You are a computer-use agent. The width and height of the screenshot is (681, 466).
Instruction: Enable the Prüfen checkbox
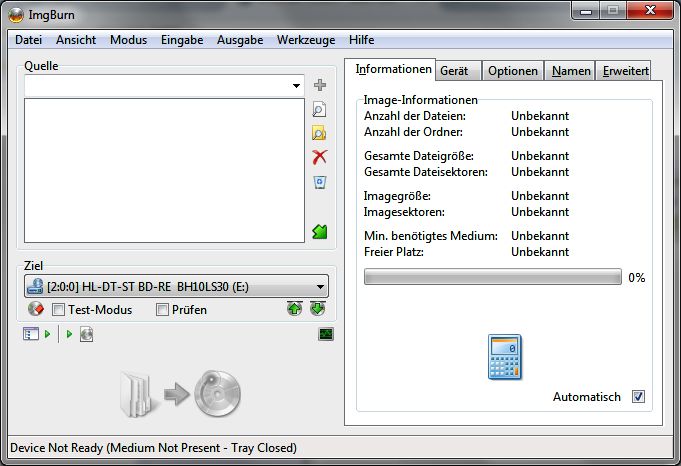[162, 310]
